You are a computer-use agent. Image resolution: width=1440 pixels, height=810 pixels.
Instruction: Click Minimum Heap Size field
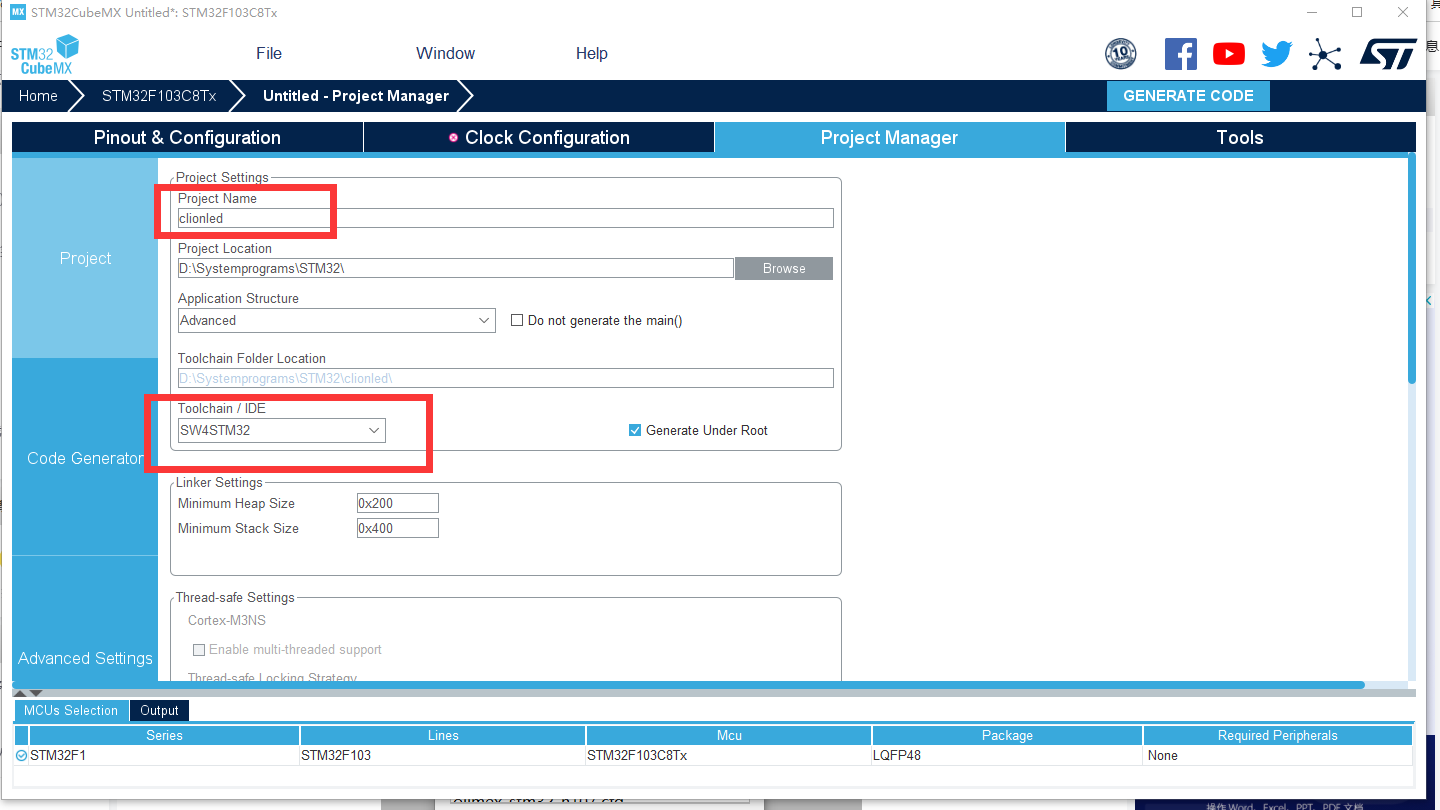(x=397, y=503)
